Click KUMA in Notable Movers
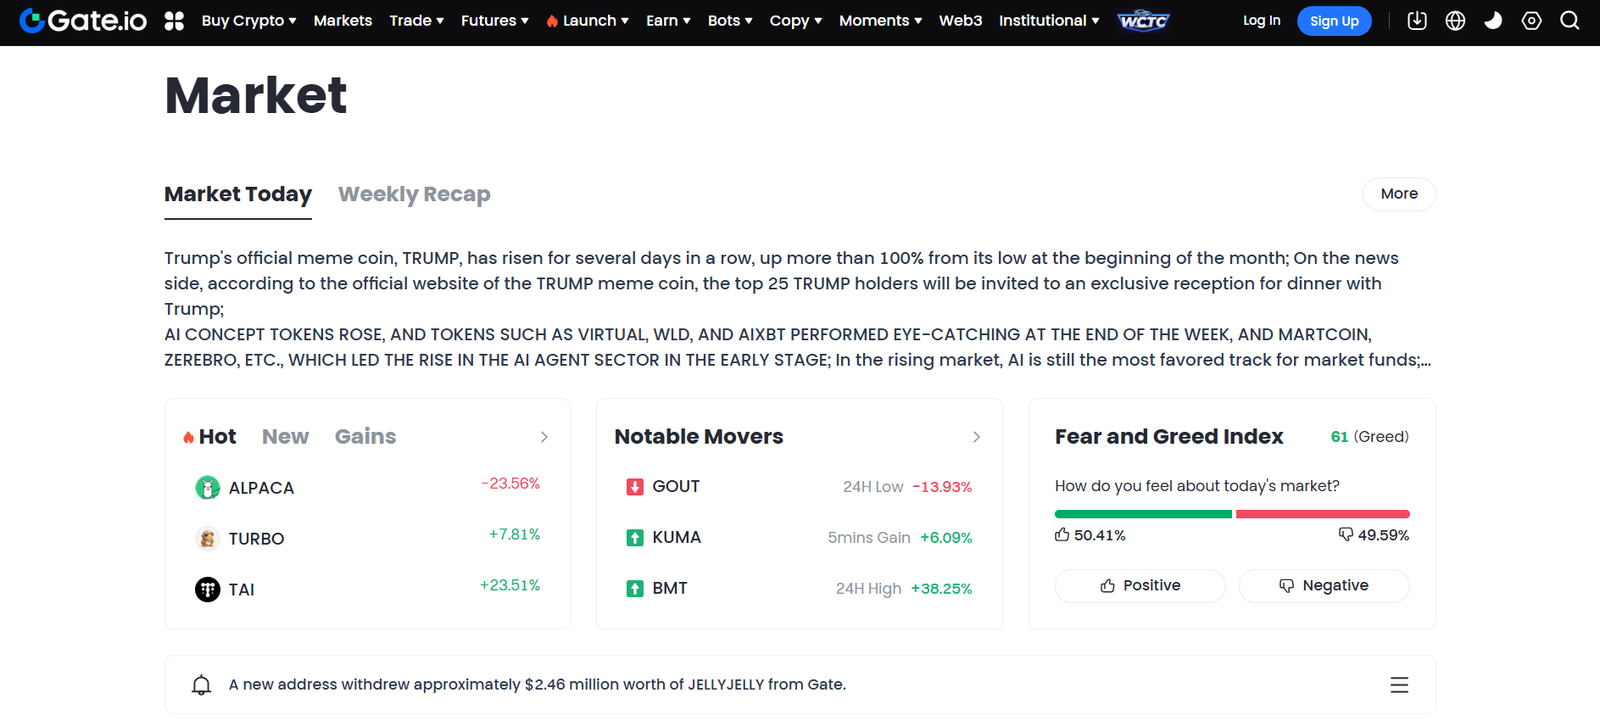The image size is (1600, 728). click(676, 538)
